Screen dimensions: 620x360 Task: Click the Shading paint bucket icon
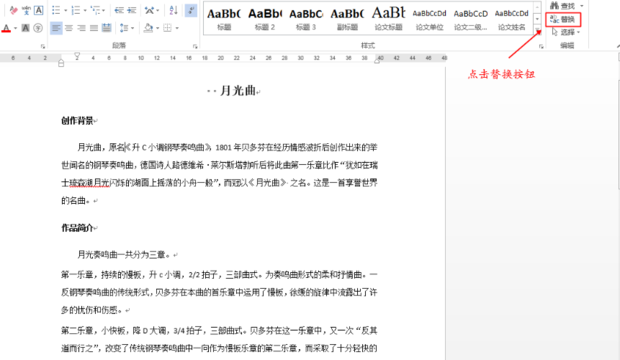tap(149, 28)
